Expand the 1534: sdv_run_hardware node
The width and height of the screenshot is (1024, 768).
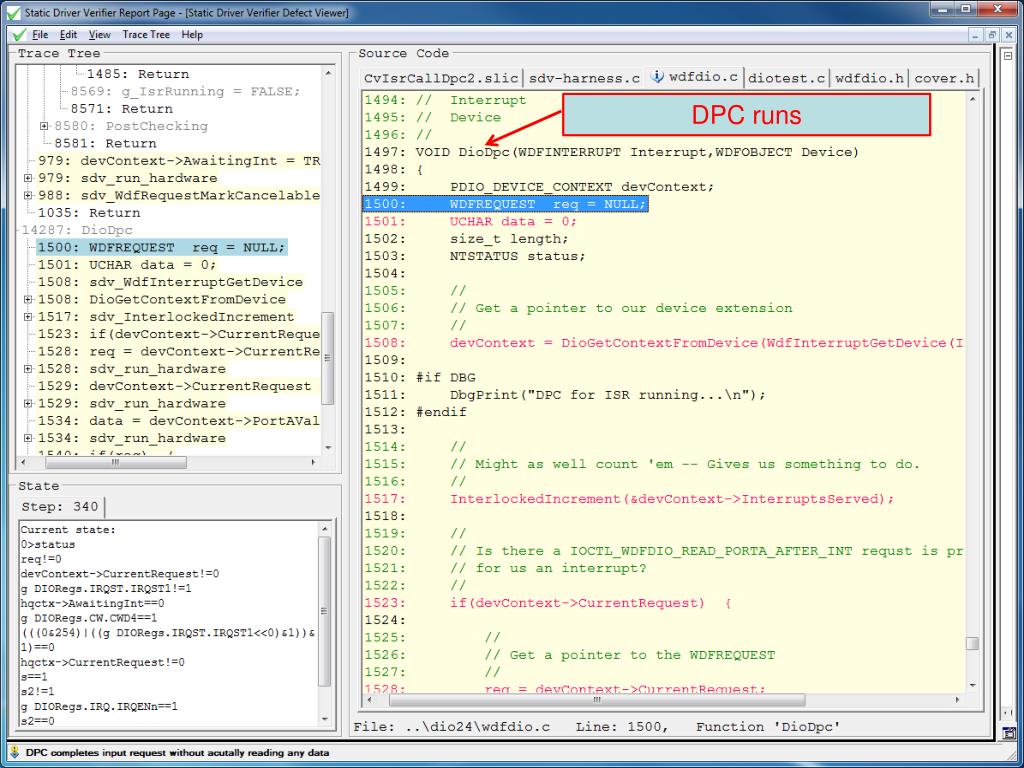coord(27,438)
